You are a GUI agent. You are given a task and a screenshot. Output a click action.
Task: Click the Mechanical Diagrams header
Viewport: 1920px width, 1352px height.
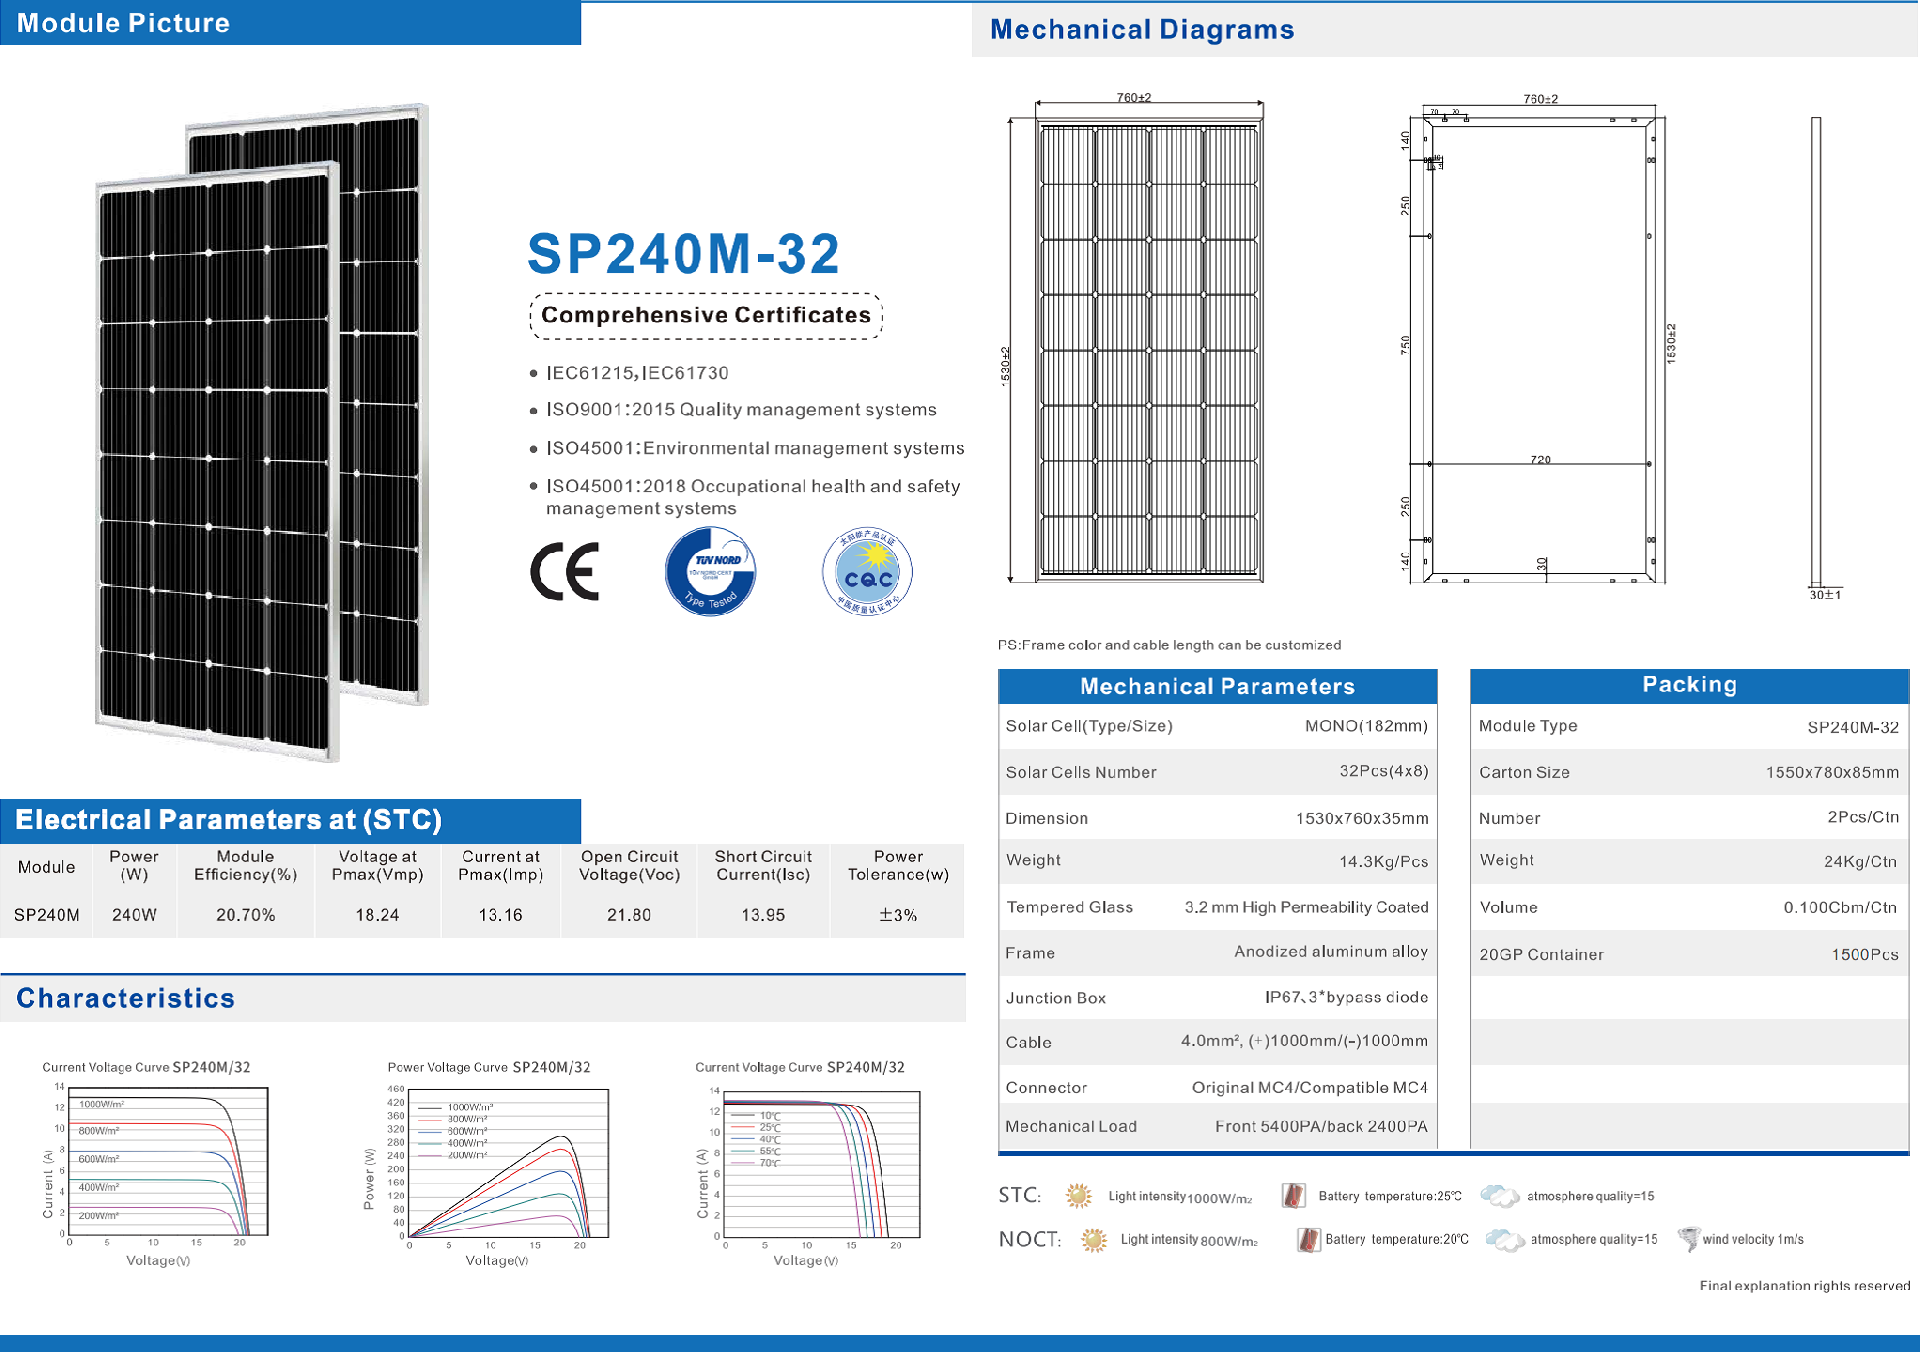tap(1142, 30)
